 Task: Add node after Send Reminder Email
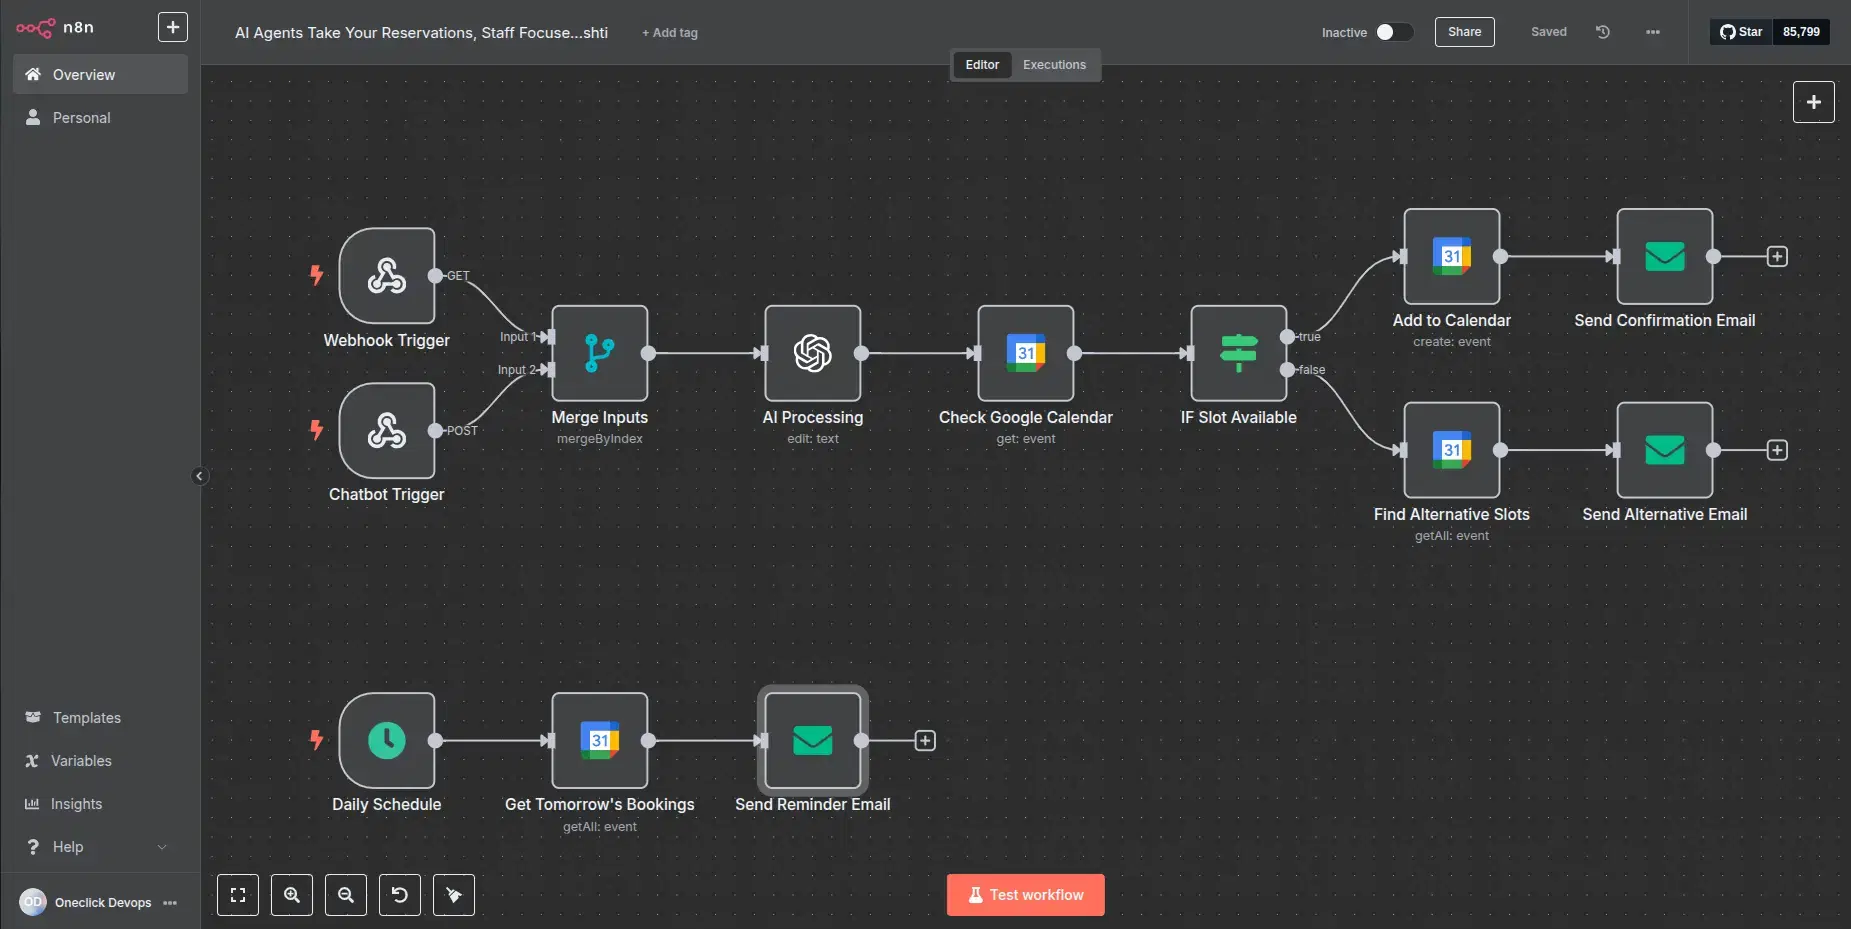[925, 741]
